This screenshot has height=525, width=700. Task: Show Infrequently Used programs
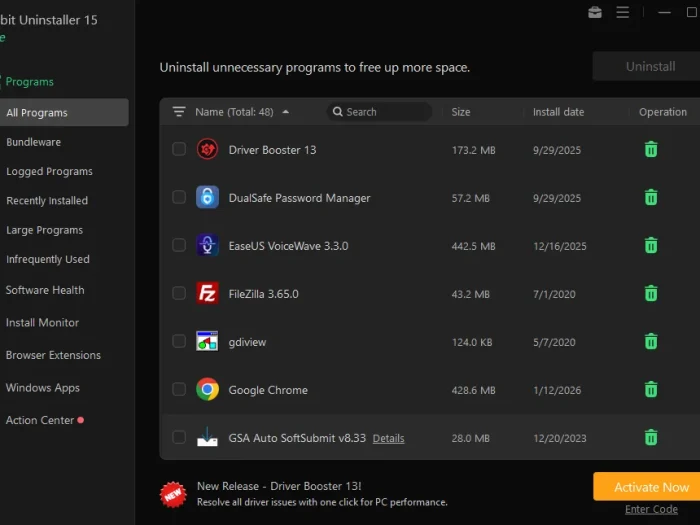[47, 259]
